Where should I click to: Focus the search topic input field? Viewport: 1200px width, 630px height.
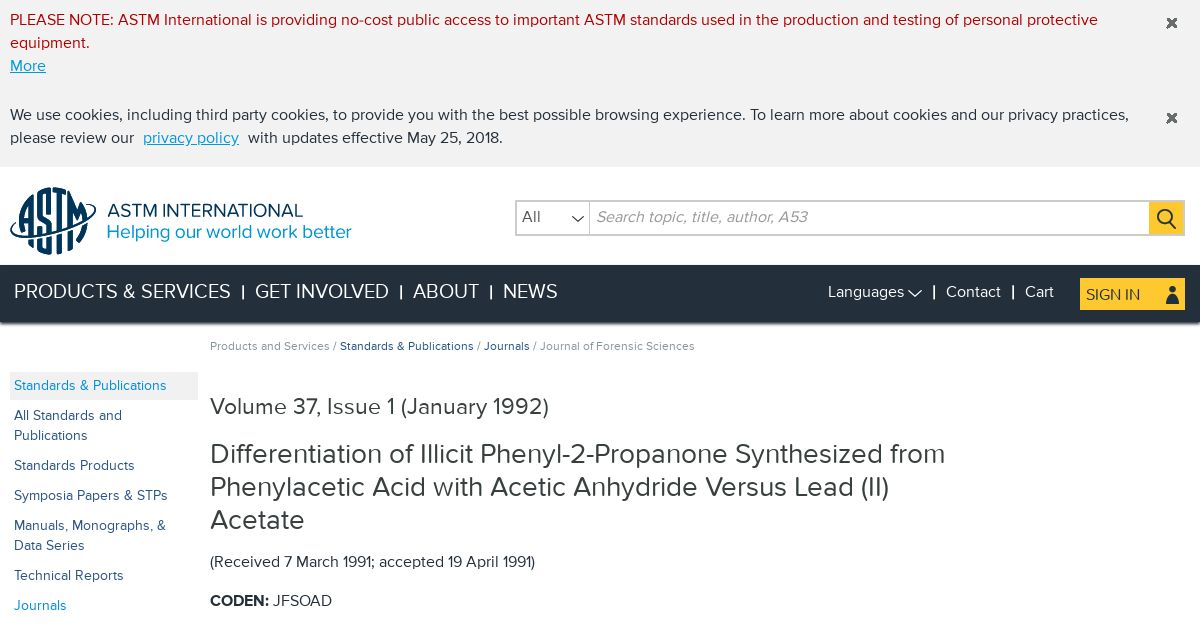tap(869, 218)
